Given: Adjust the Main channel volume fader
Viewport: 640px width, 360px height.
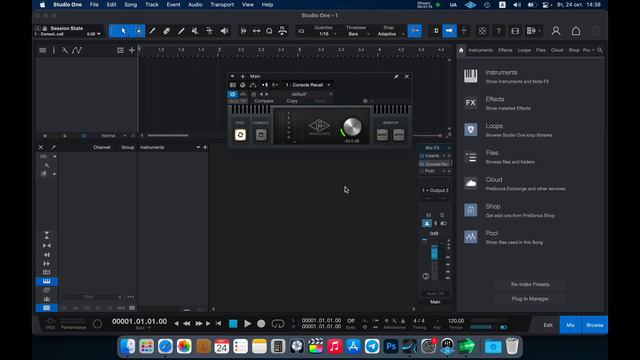Looking at the screenshot, I should click(434, 252).
